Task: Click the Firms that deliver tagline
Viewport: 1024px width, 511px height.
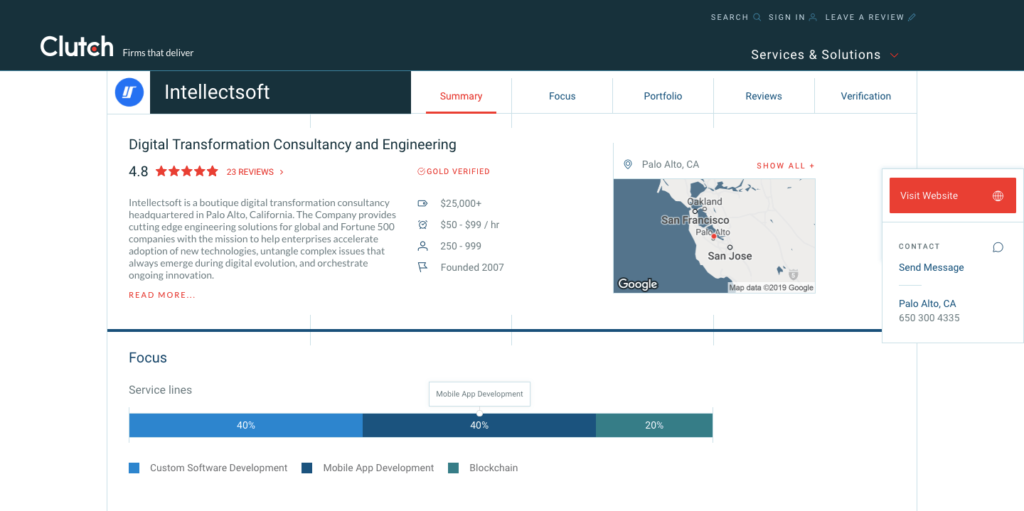Action: [x=158, y=52]
